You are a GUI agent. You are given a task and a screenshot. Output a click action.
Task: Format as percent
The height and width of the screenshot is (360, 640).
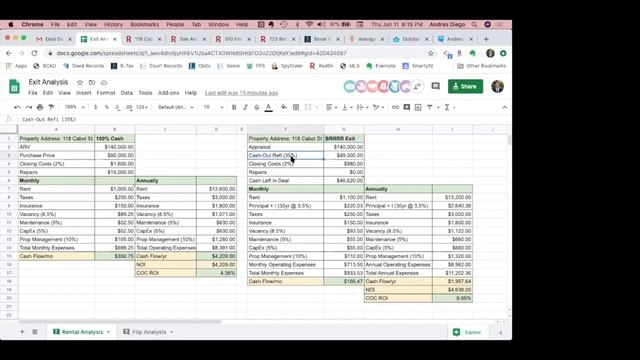[107, 107]
